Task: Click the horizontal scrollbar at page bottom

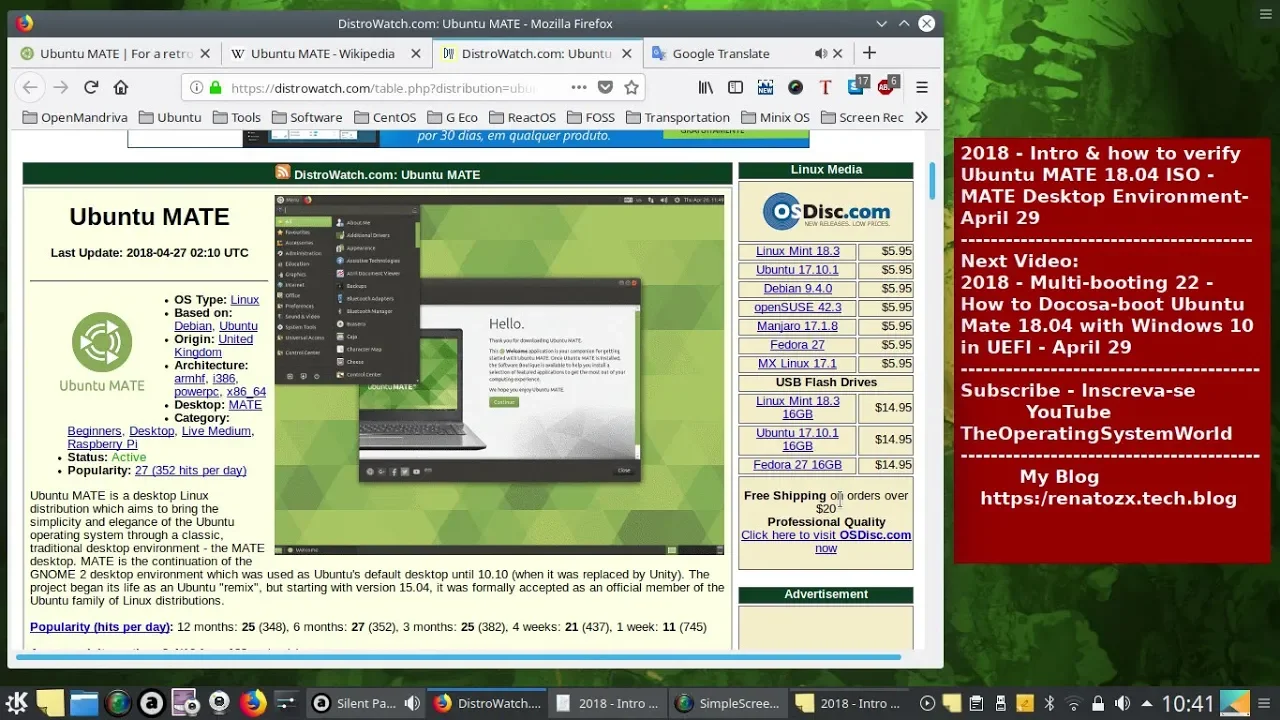Action: click(457, 657)
